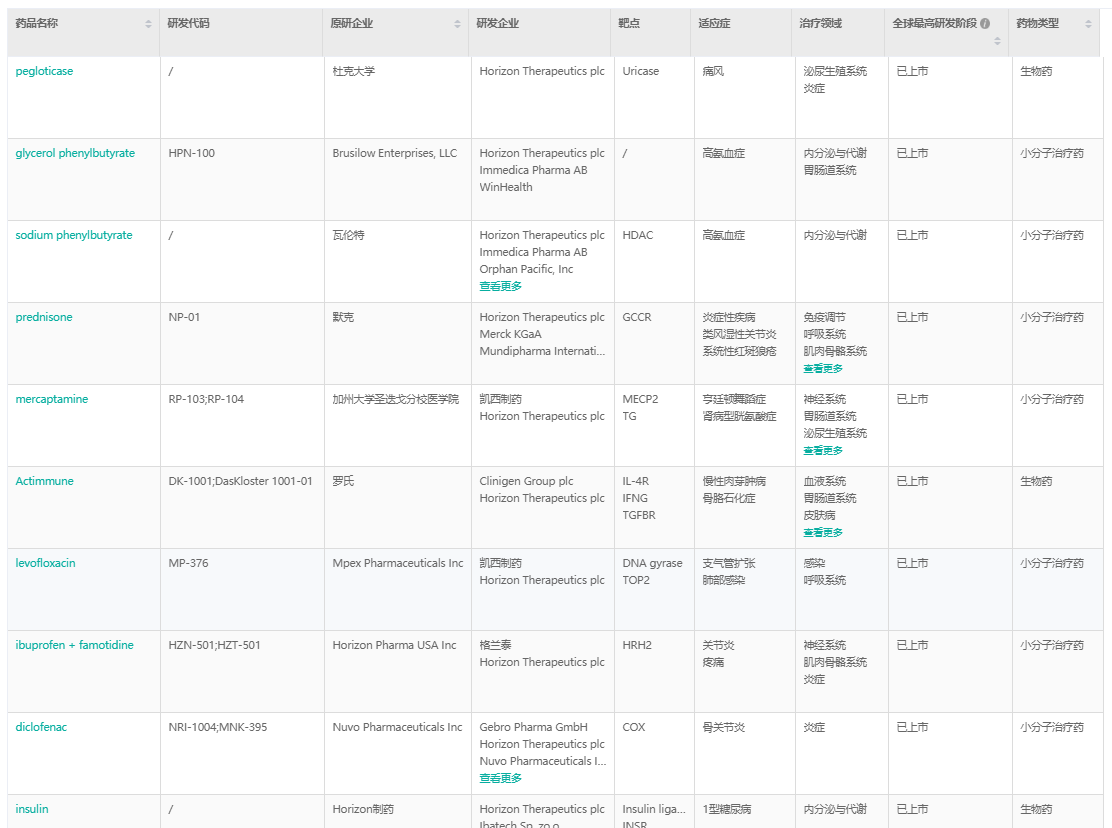The image size is (1112, 828).
Task: Expand 查看更多 in prednisone 治疗领域 cell
Action: pos(823,368)
